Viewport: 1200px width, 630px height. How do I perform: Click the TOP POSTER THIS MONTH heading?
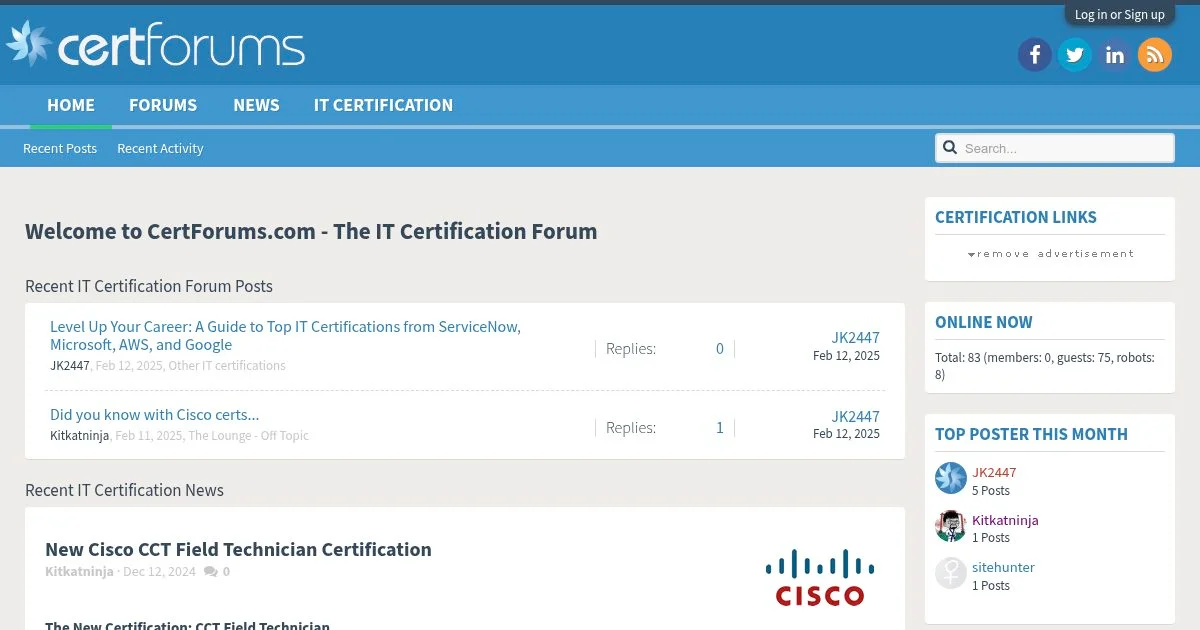(1031, 434)
